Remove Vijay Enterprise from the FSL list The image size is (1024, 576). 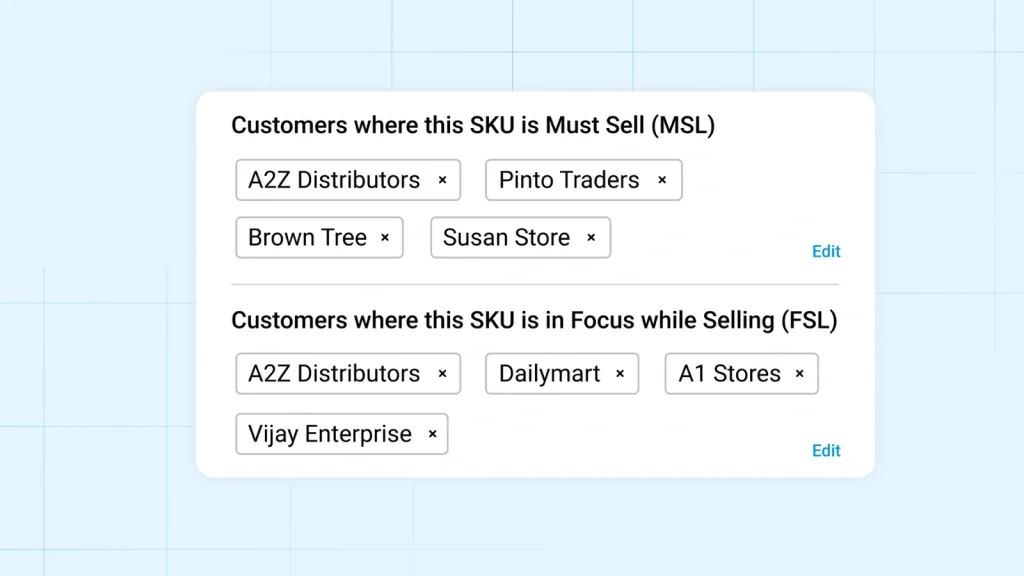click(431, 434)
